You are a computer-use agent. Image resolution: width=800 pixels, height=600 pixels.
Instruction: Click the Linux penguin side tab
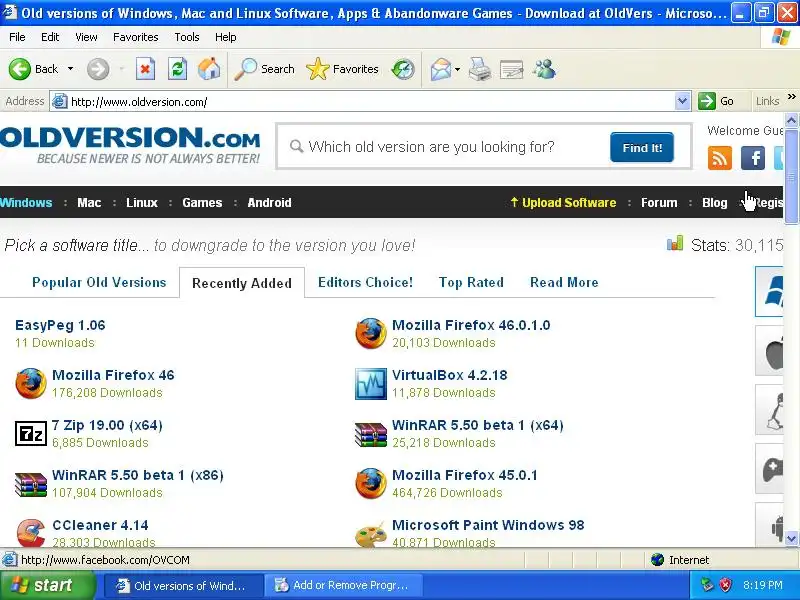pos(769,410)
